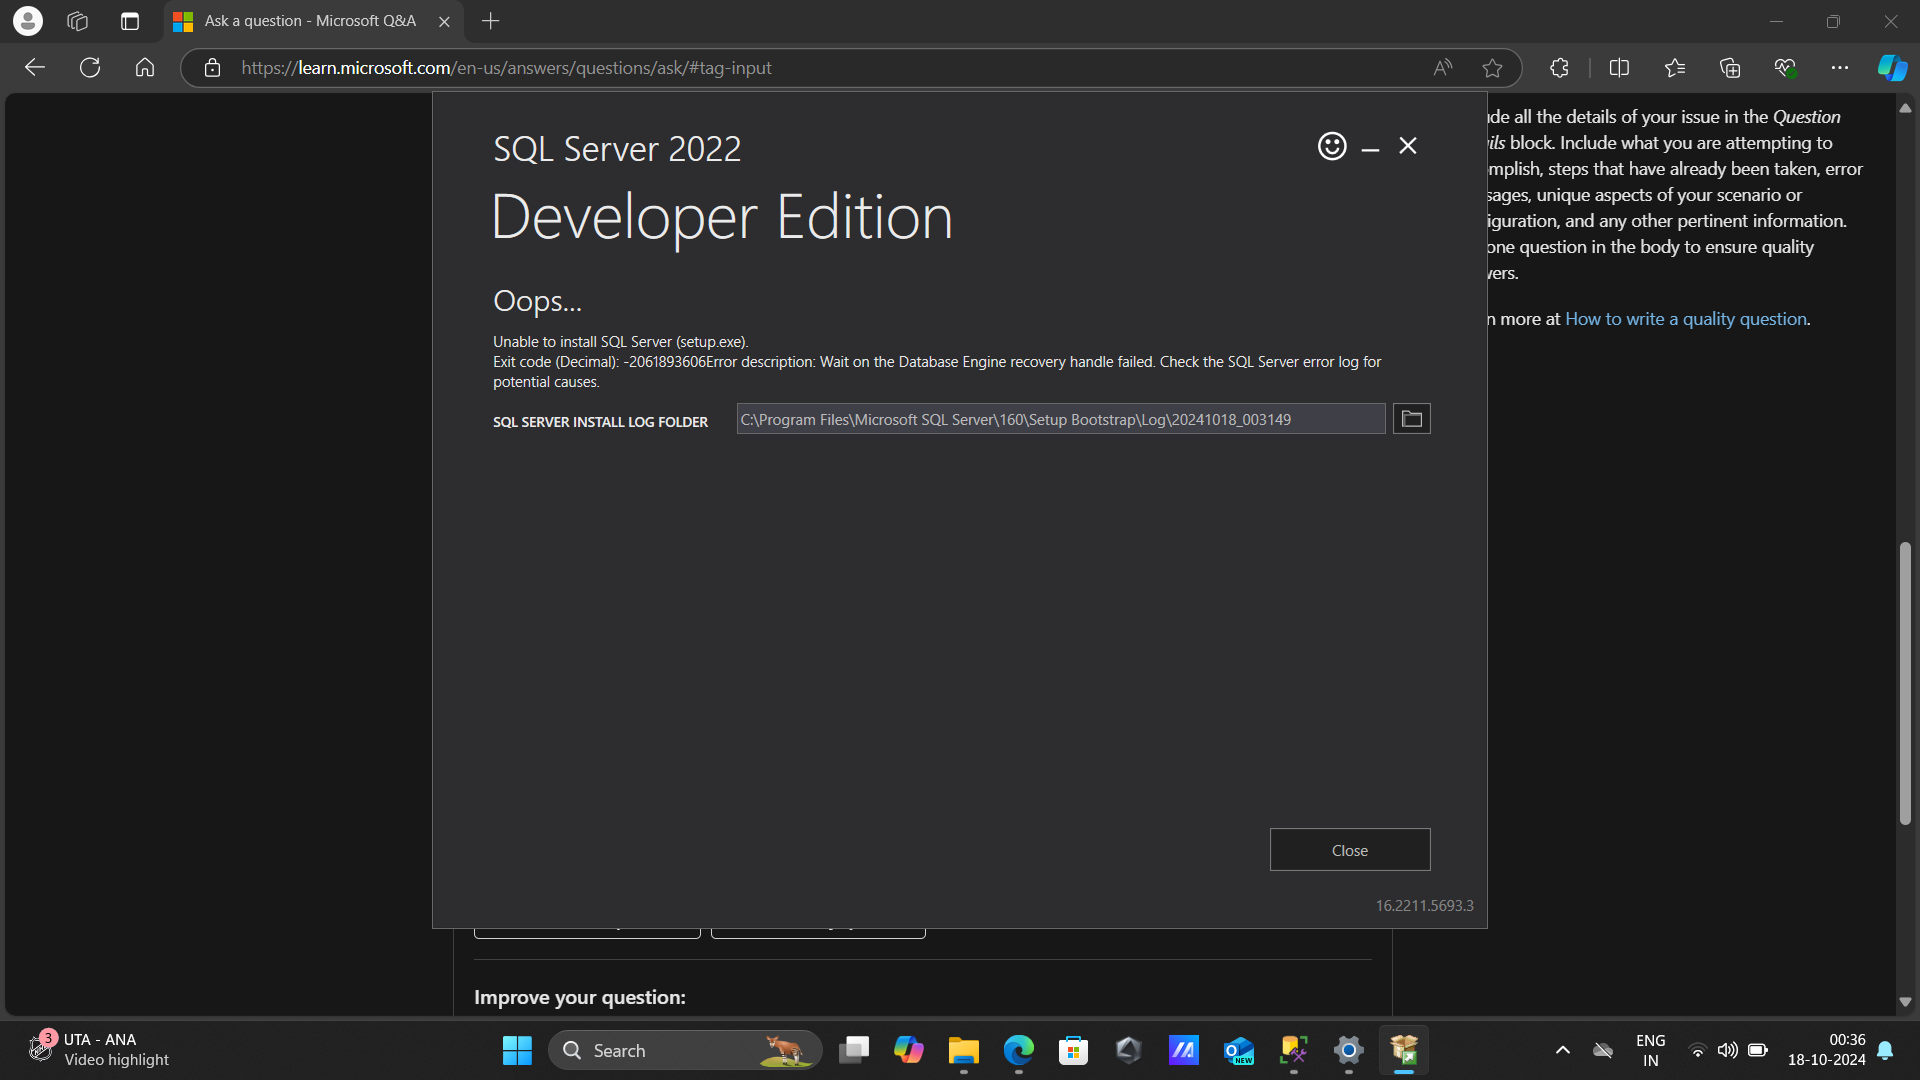Image resolution: width=1920 pixels, height=1080 pixels.
Task: Go to the browser home page
Action: (x=145, y=68)
